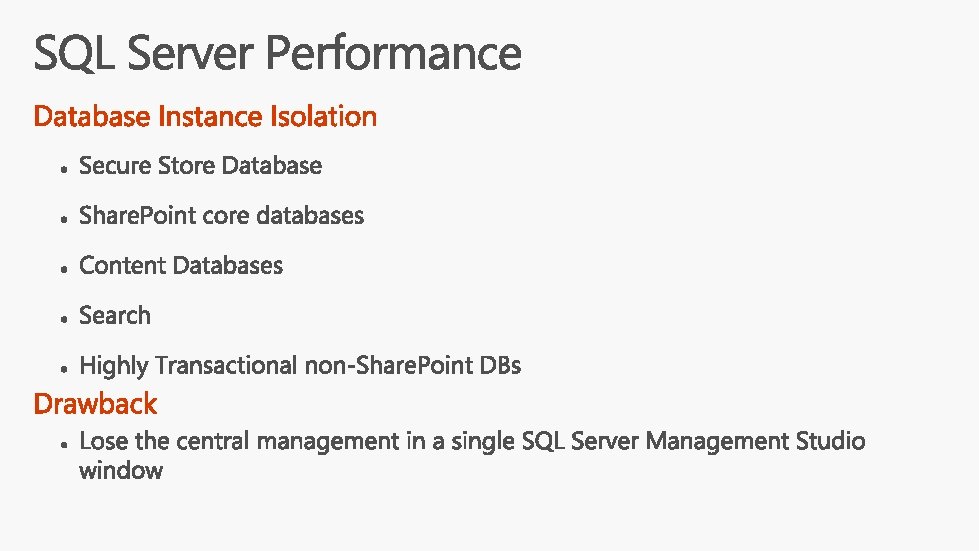Click the 'SQL Server Performance' slide title

pyautogui.click(x=277, y=54)
